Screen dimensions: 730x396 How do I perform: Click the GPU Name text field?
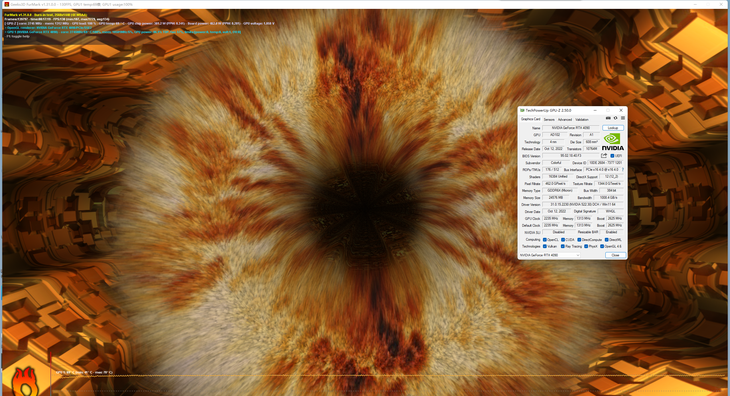[571, 128]
